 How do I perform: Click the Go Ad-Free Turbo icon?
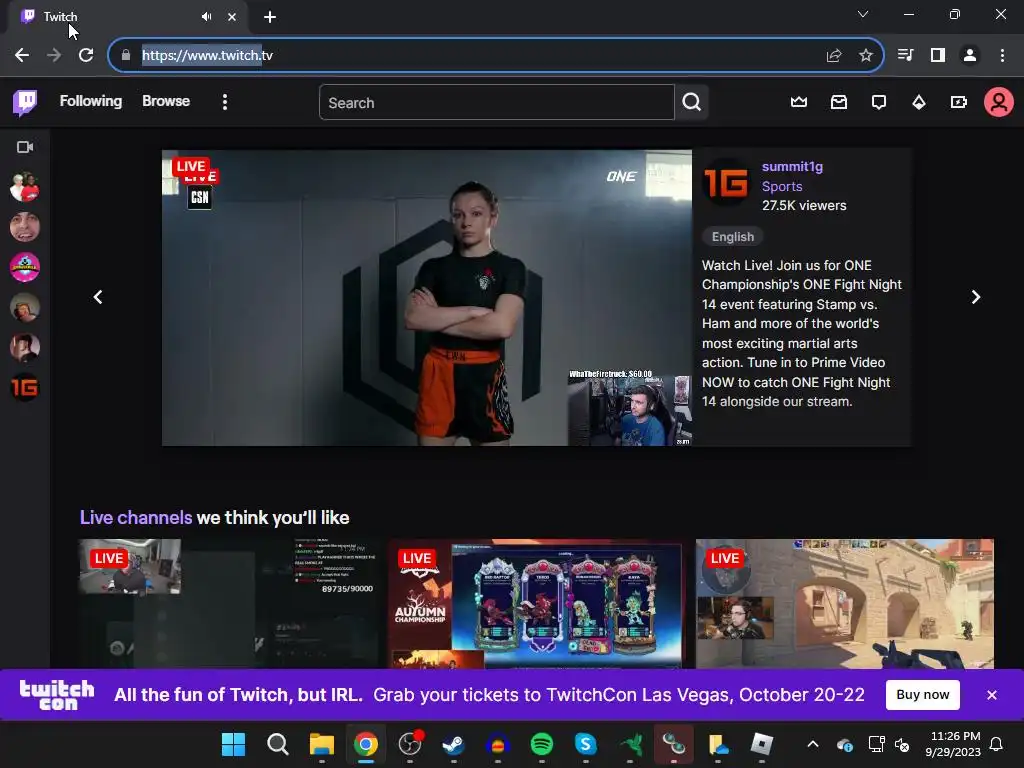pyautogui.click(x=959, y=102)
